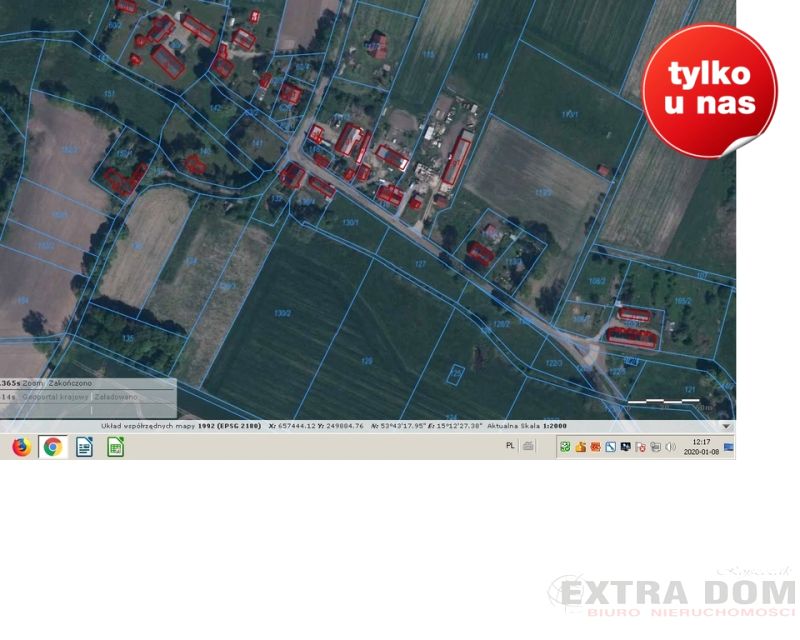Open the orange thumbs-up tray icon

[x=580, y=447]
